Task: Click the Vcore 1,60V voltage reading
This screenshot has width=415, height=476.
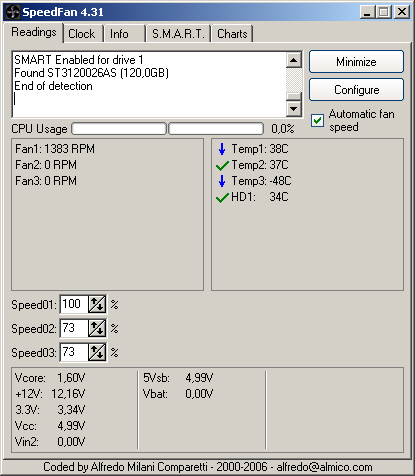Action: click(50, 378)
